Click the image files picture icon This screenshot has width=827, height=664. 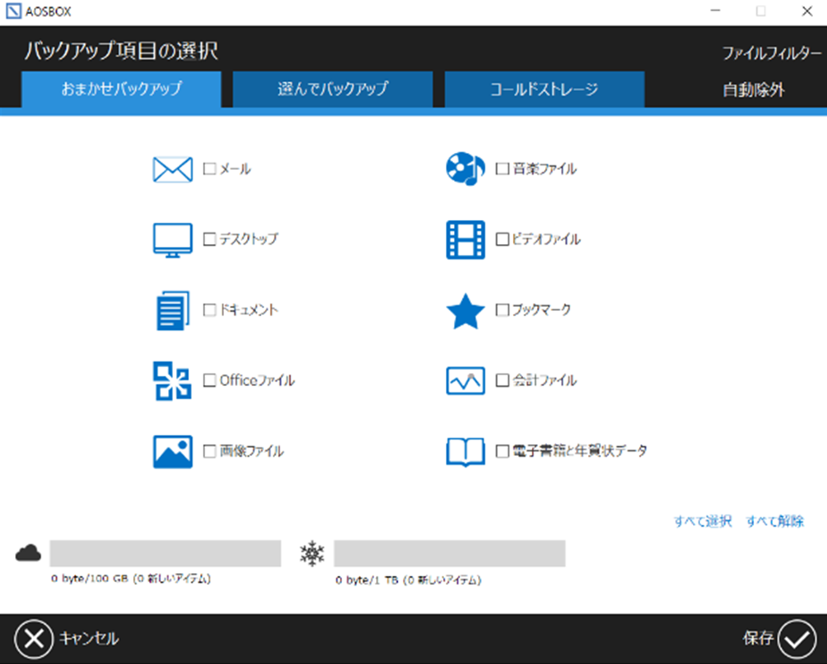pos(172,451)
